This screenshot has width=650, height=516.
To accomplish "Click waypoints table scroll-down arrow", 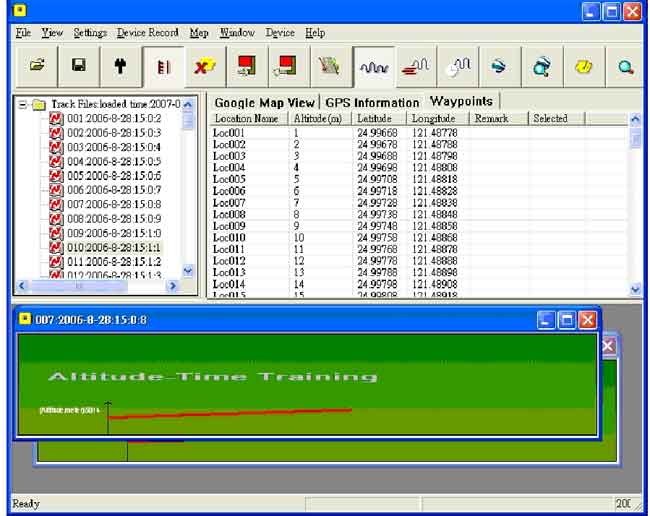I will pos(636,288).
